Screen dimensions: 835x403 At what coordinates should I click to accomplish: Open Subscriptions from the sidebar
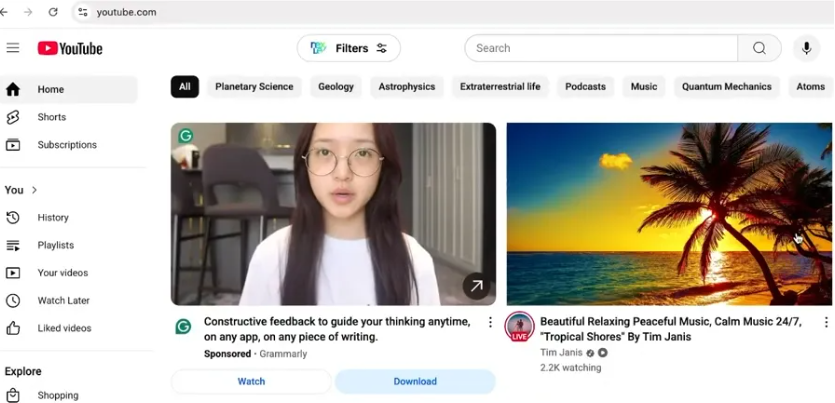69,145
